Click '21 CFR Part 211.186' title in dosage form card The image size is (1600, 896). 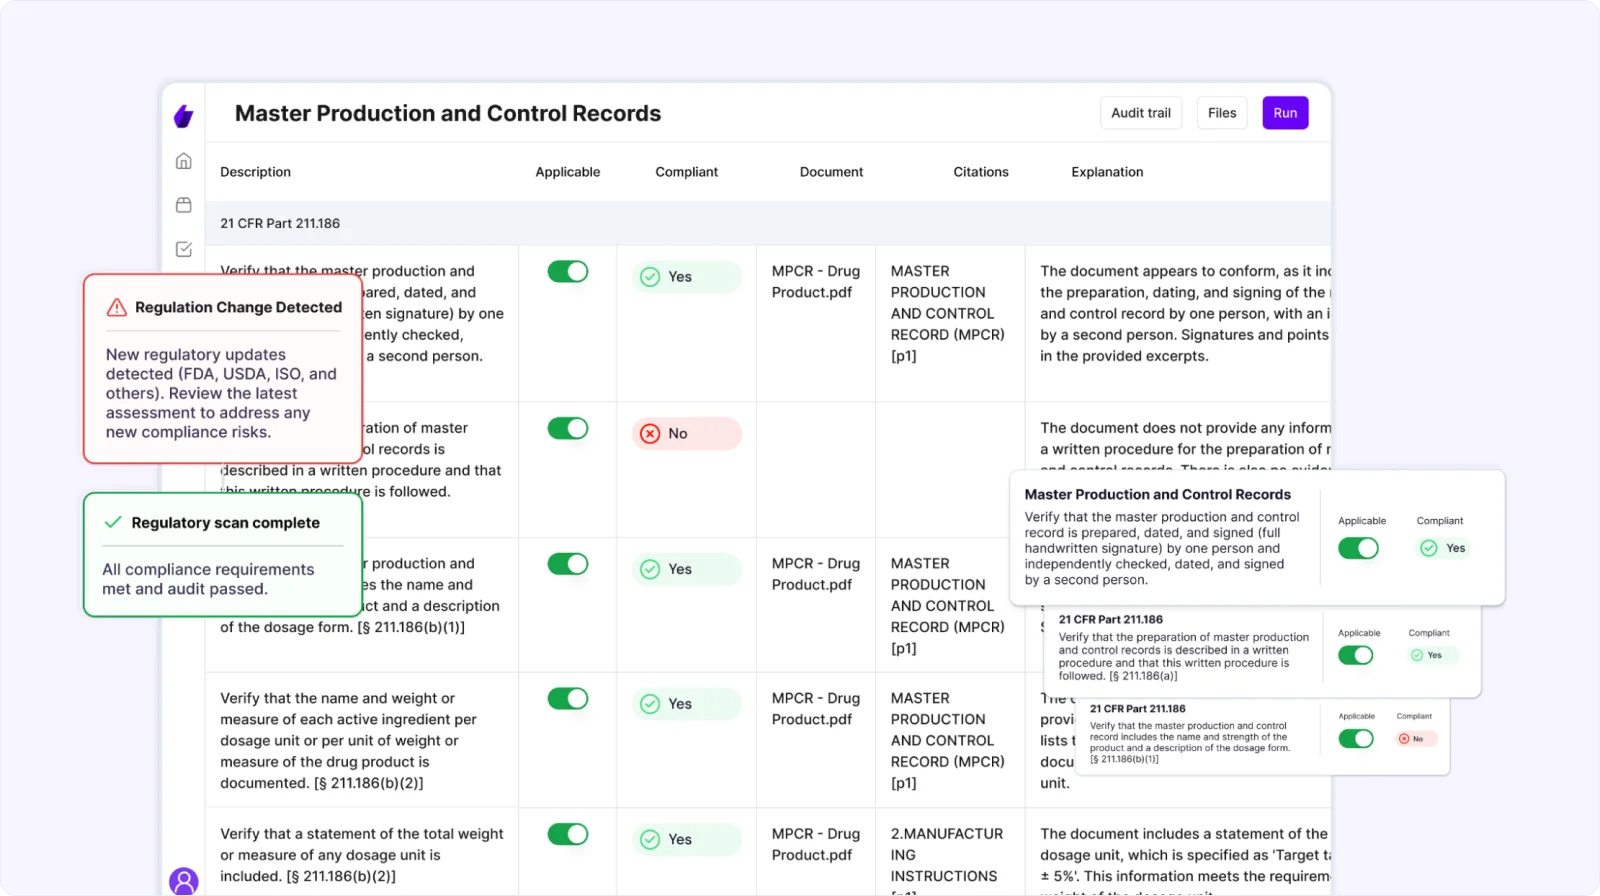1137,708
